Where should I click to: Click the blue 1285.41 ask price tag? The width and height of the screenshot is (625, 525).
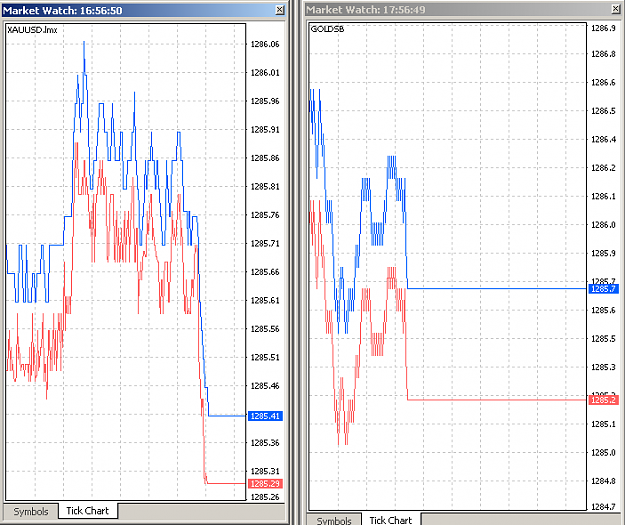pos(265,416)
